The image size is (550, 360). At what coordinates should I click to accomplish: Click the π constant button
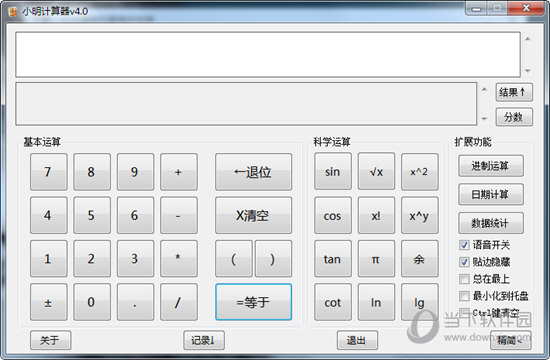pyautogui.click(x=376, y=259)
